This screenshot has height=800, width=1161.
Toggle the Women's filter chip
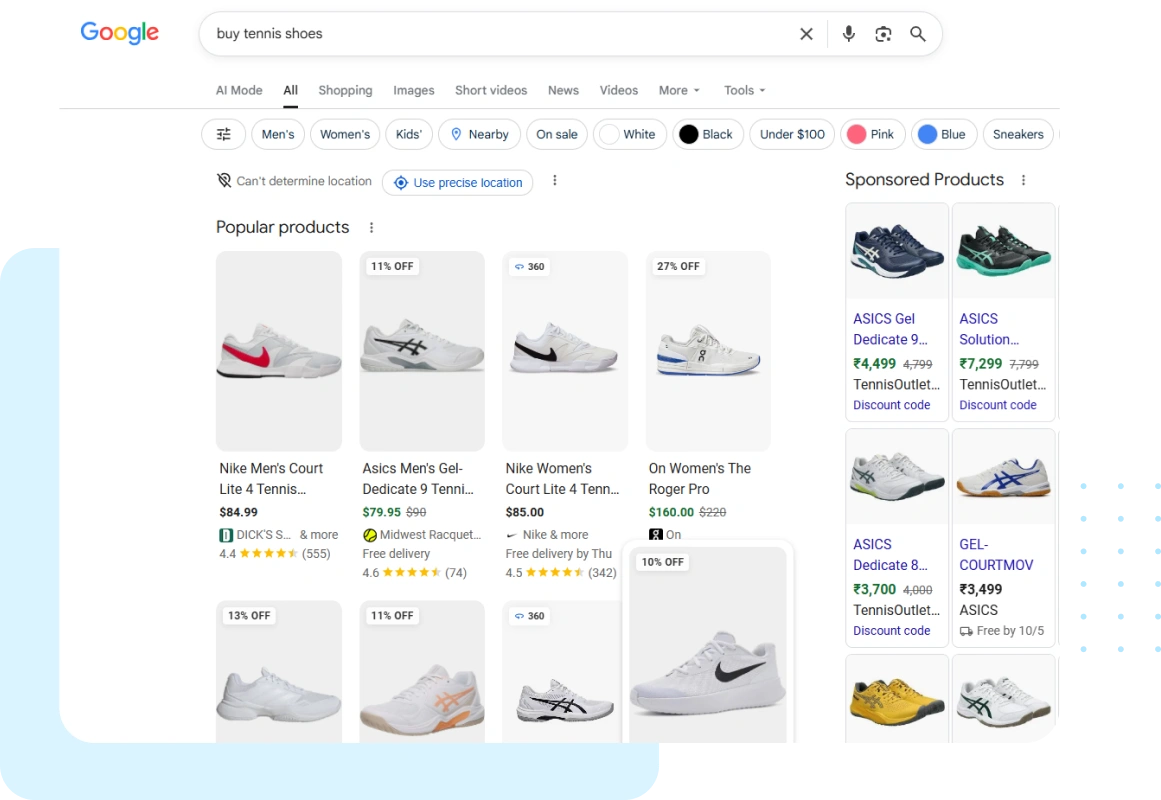click(x=345, y=134)
